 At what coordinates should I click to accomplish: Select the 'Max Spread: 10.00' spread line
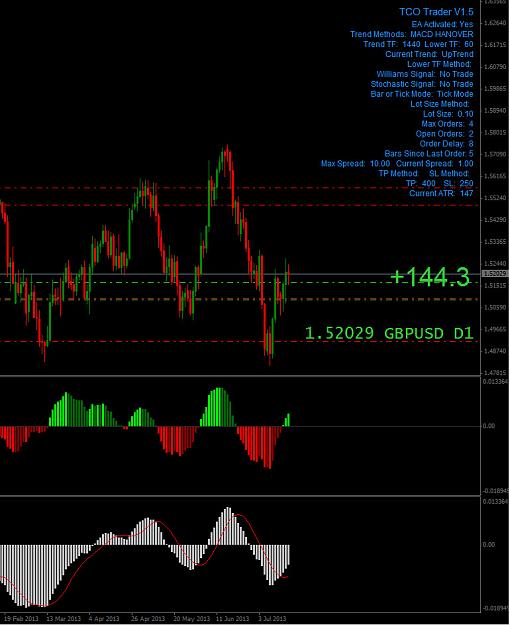click(x=397, y=163)
